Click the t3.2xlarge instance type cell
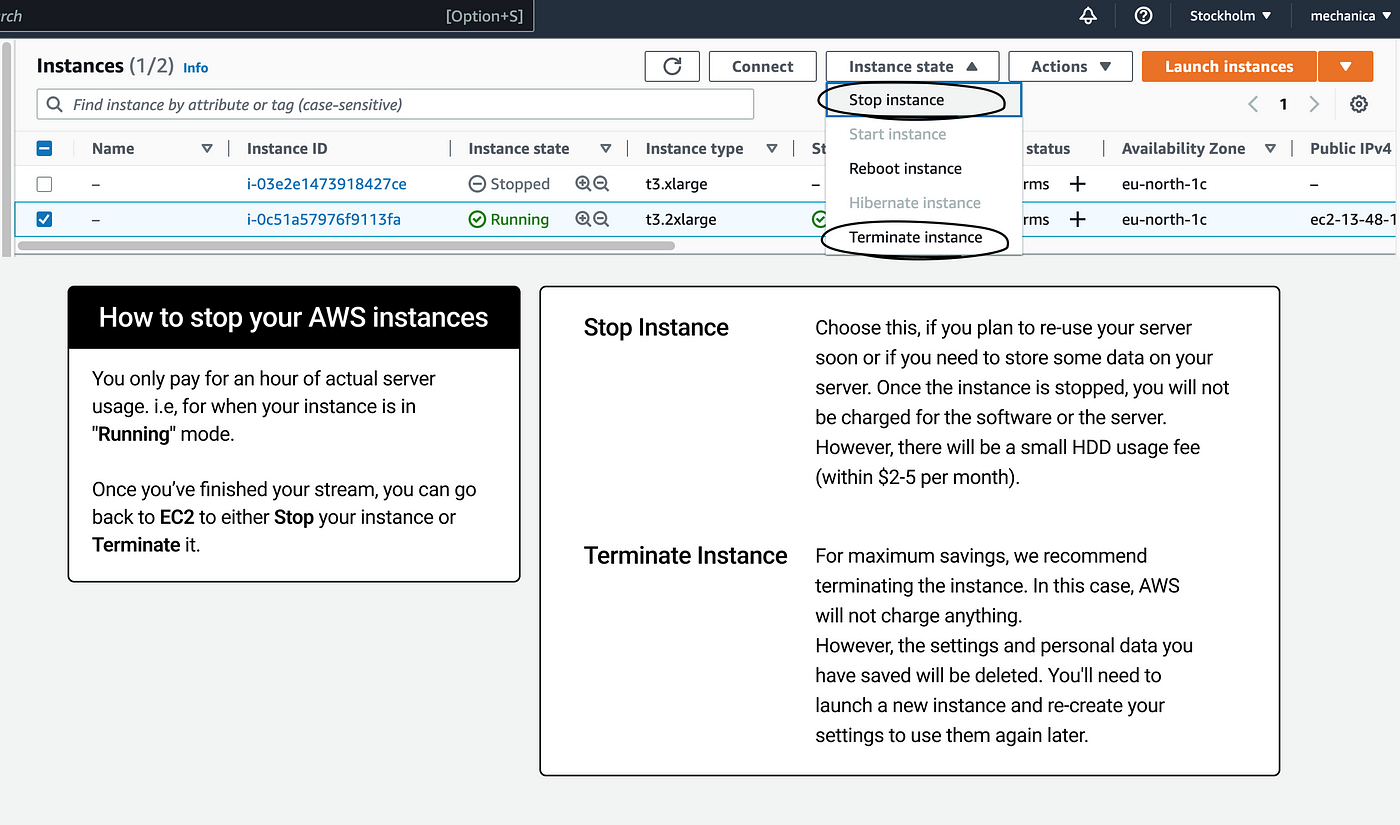1400x825 pixels. tap(681, 219)
